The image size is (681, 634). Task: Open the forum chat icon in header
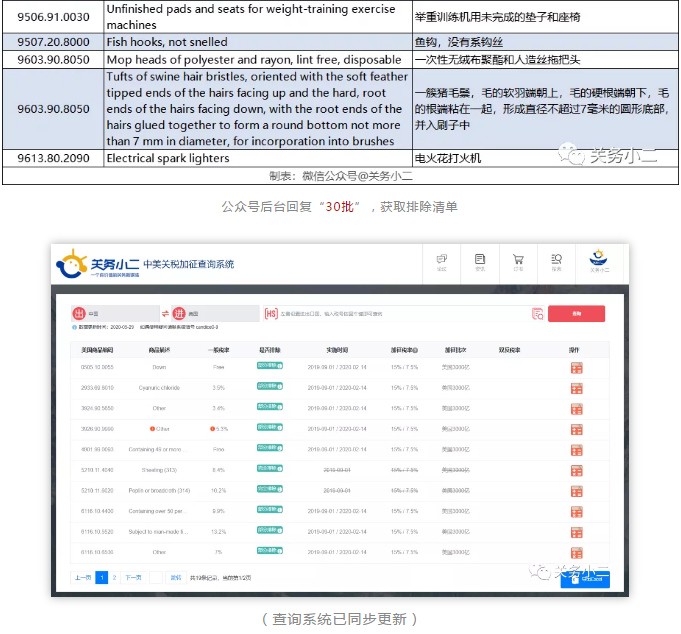pyautogui.click(x=442, y=259)
